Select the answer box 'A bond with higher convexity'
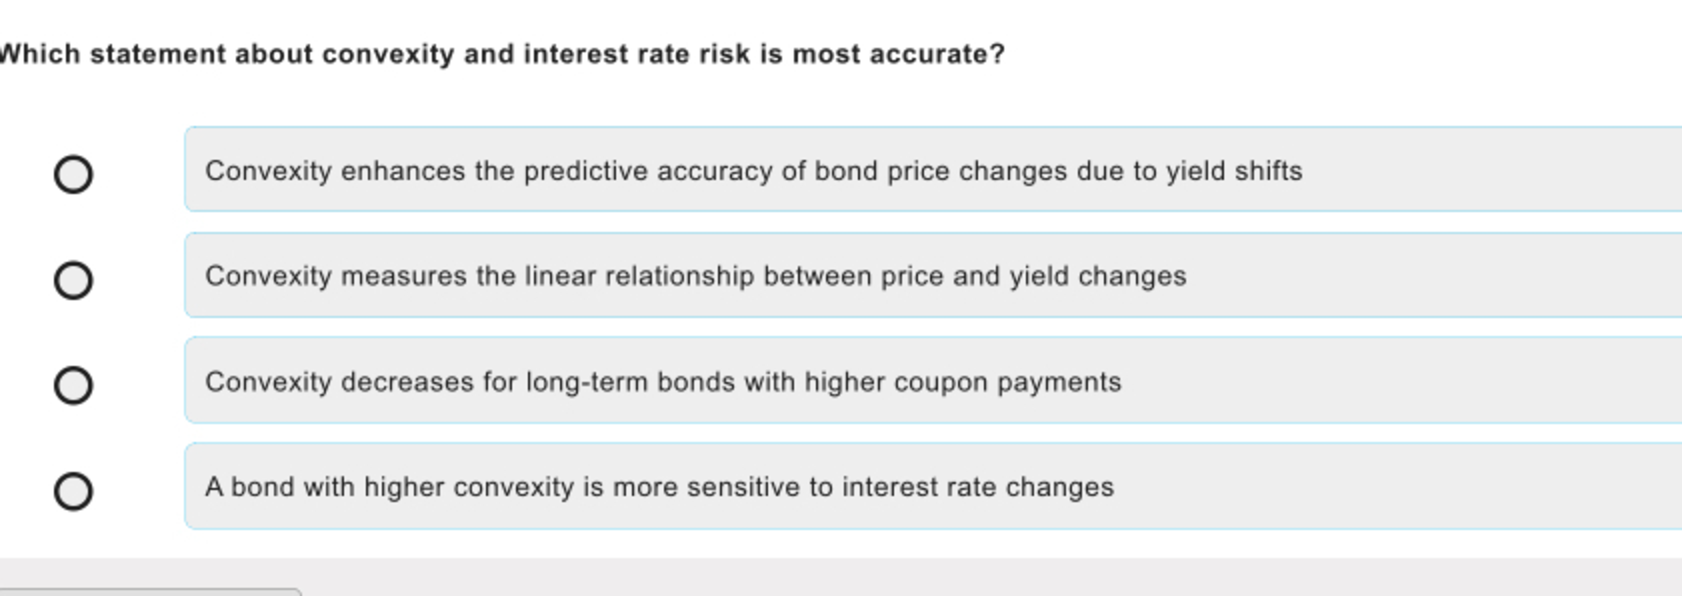This screenshot has height=596, width=1682. coord(933,486)
